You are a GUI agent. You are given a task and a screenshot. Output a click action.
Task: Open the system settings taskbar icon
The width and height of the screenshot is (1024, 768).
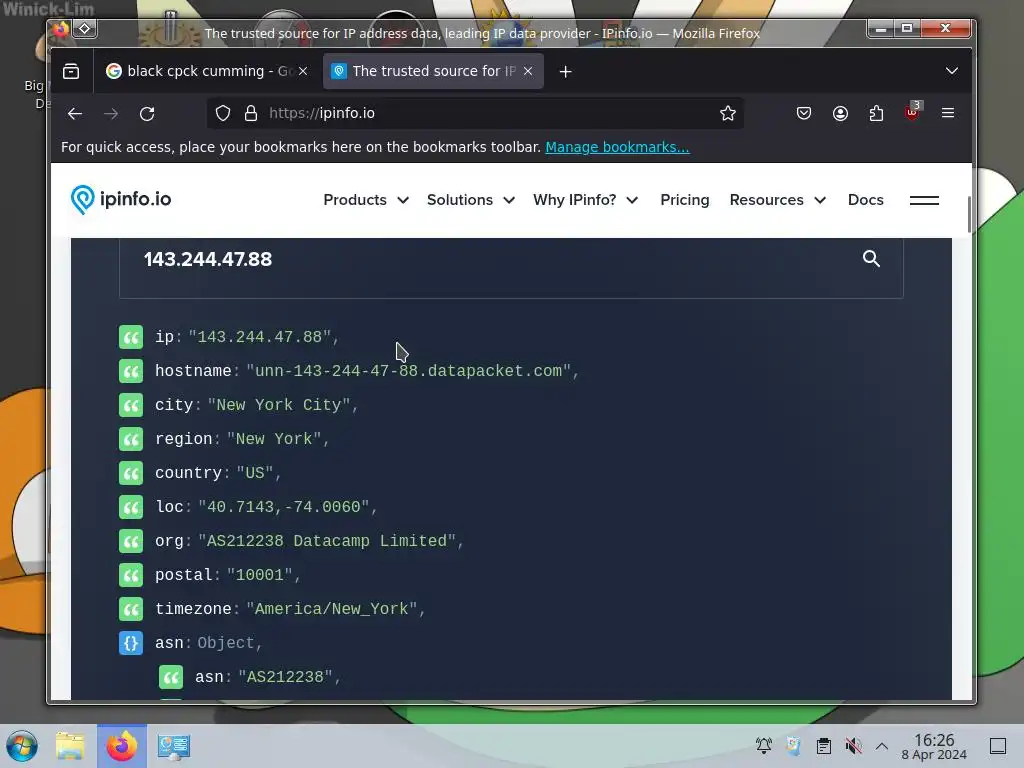[174, 746]
